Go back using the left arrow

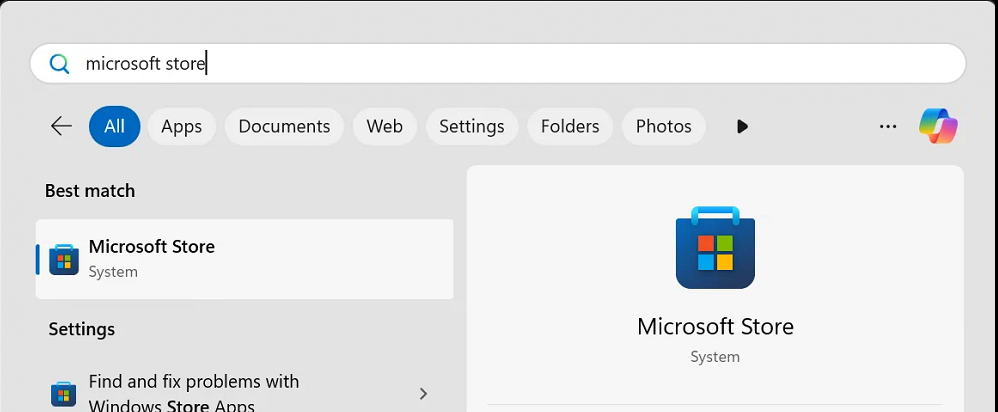[61, 126]
